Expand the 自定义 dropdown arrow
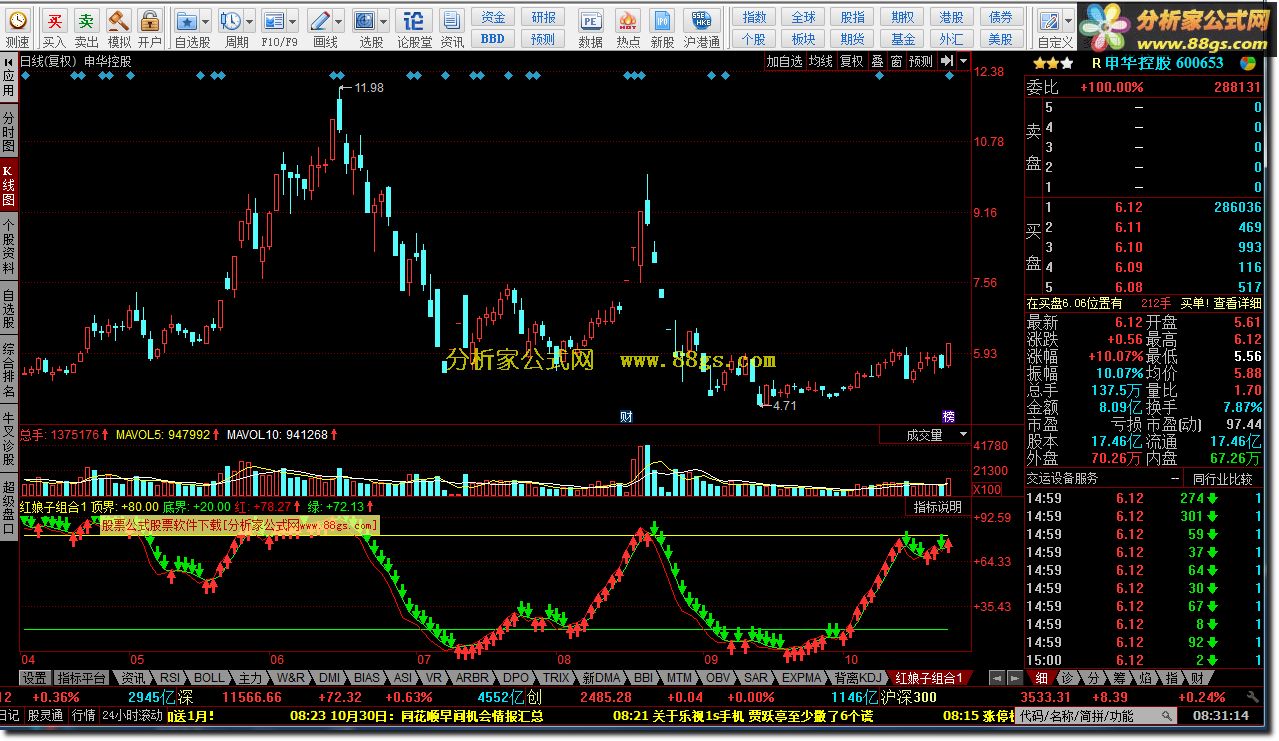This screenshot has height=741, width=1279. (x=1067, y=21)
